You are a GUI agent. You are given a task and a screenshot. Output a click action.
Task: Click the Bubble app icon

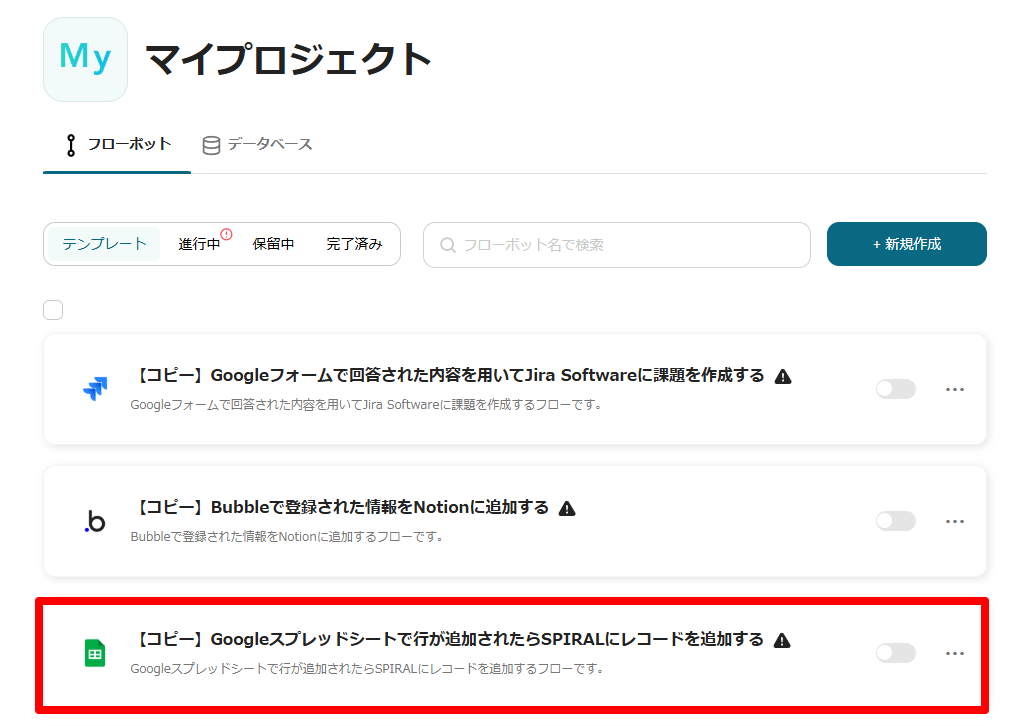95,521
